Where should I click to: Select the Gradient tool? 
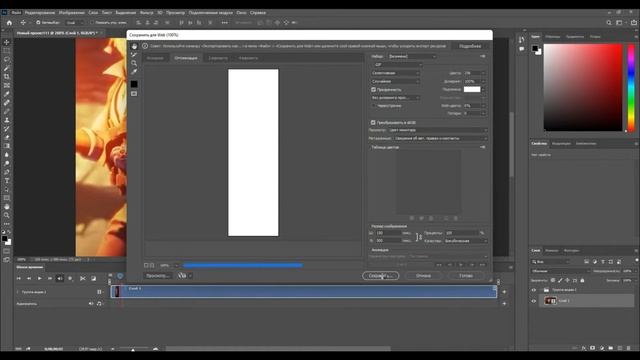(x=7, y=146)
